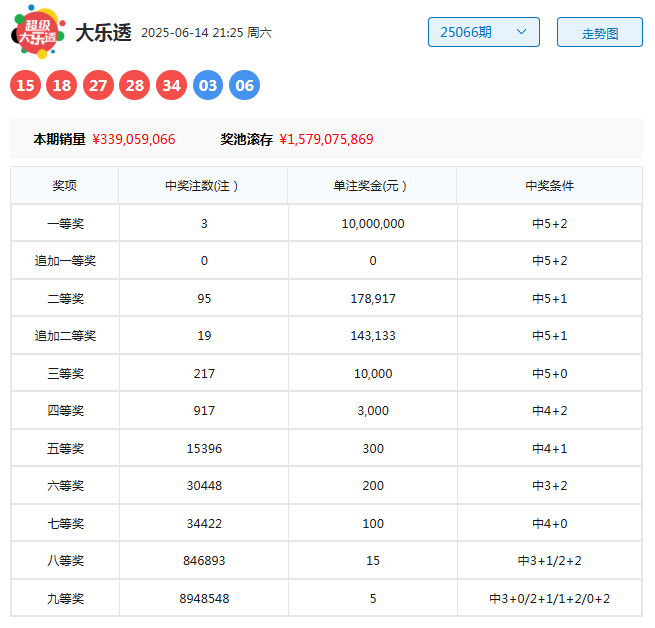The image size is (655, 628).
Task: Click the 九等奖 row label
Action: pos(66,598)
